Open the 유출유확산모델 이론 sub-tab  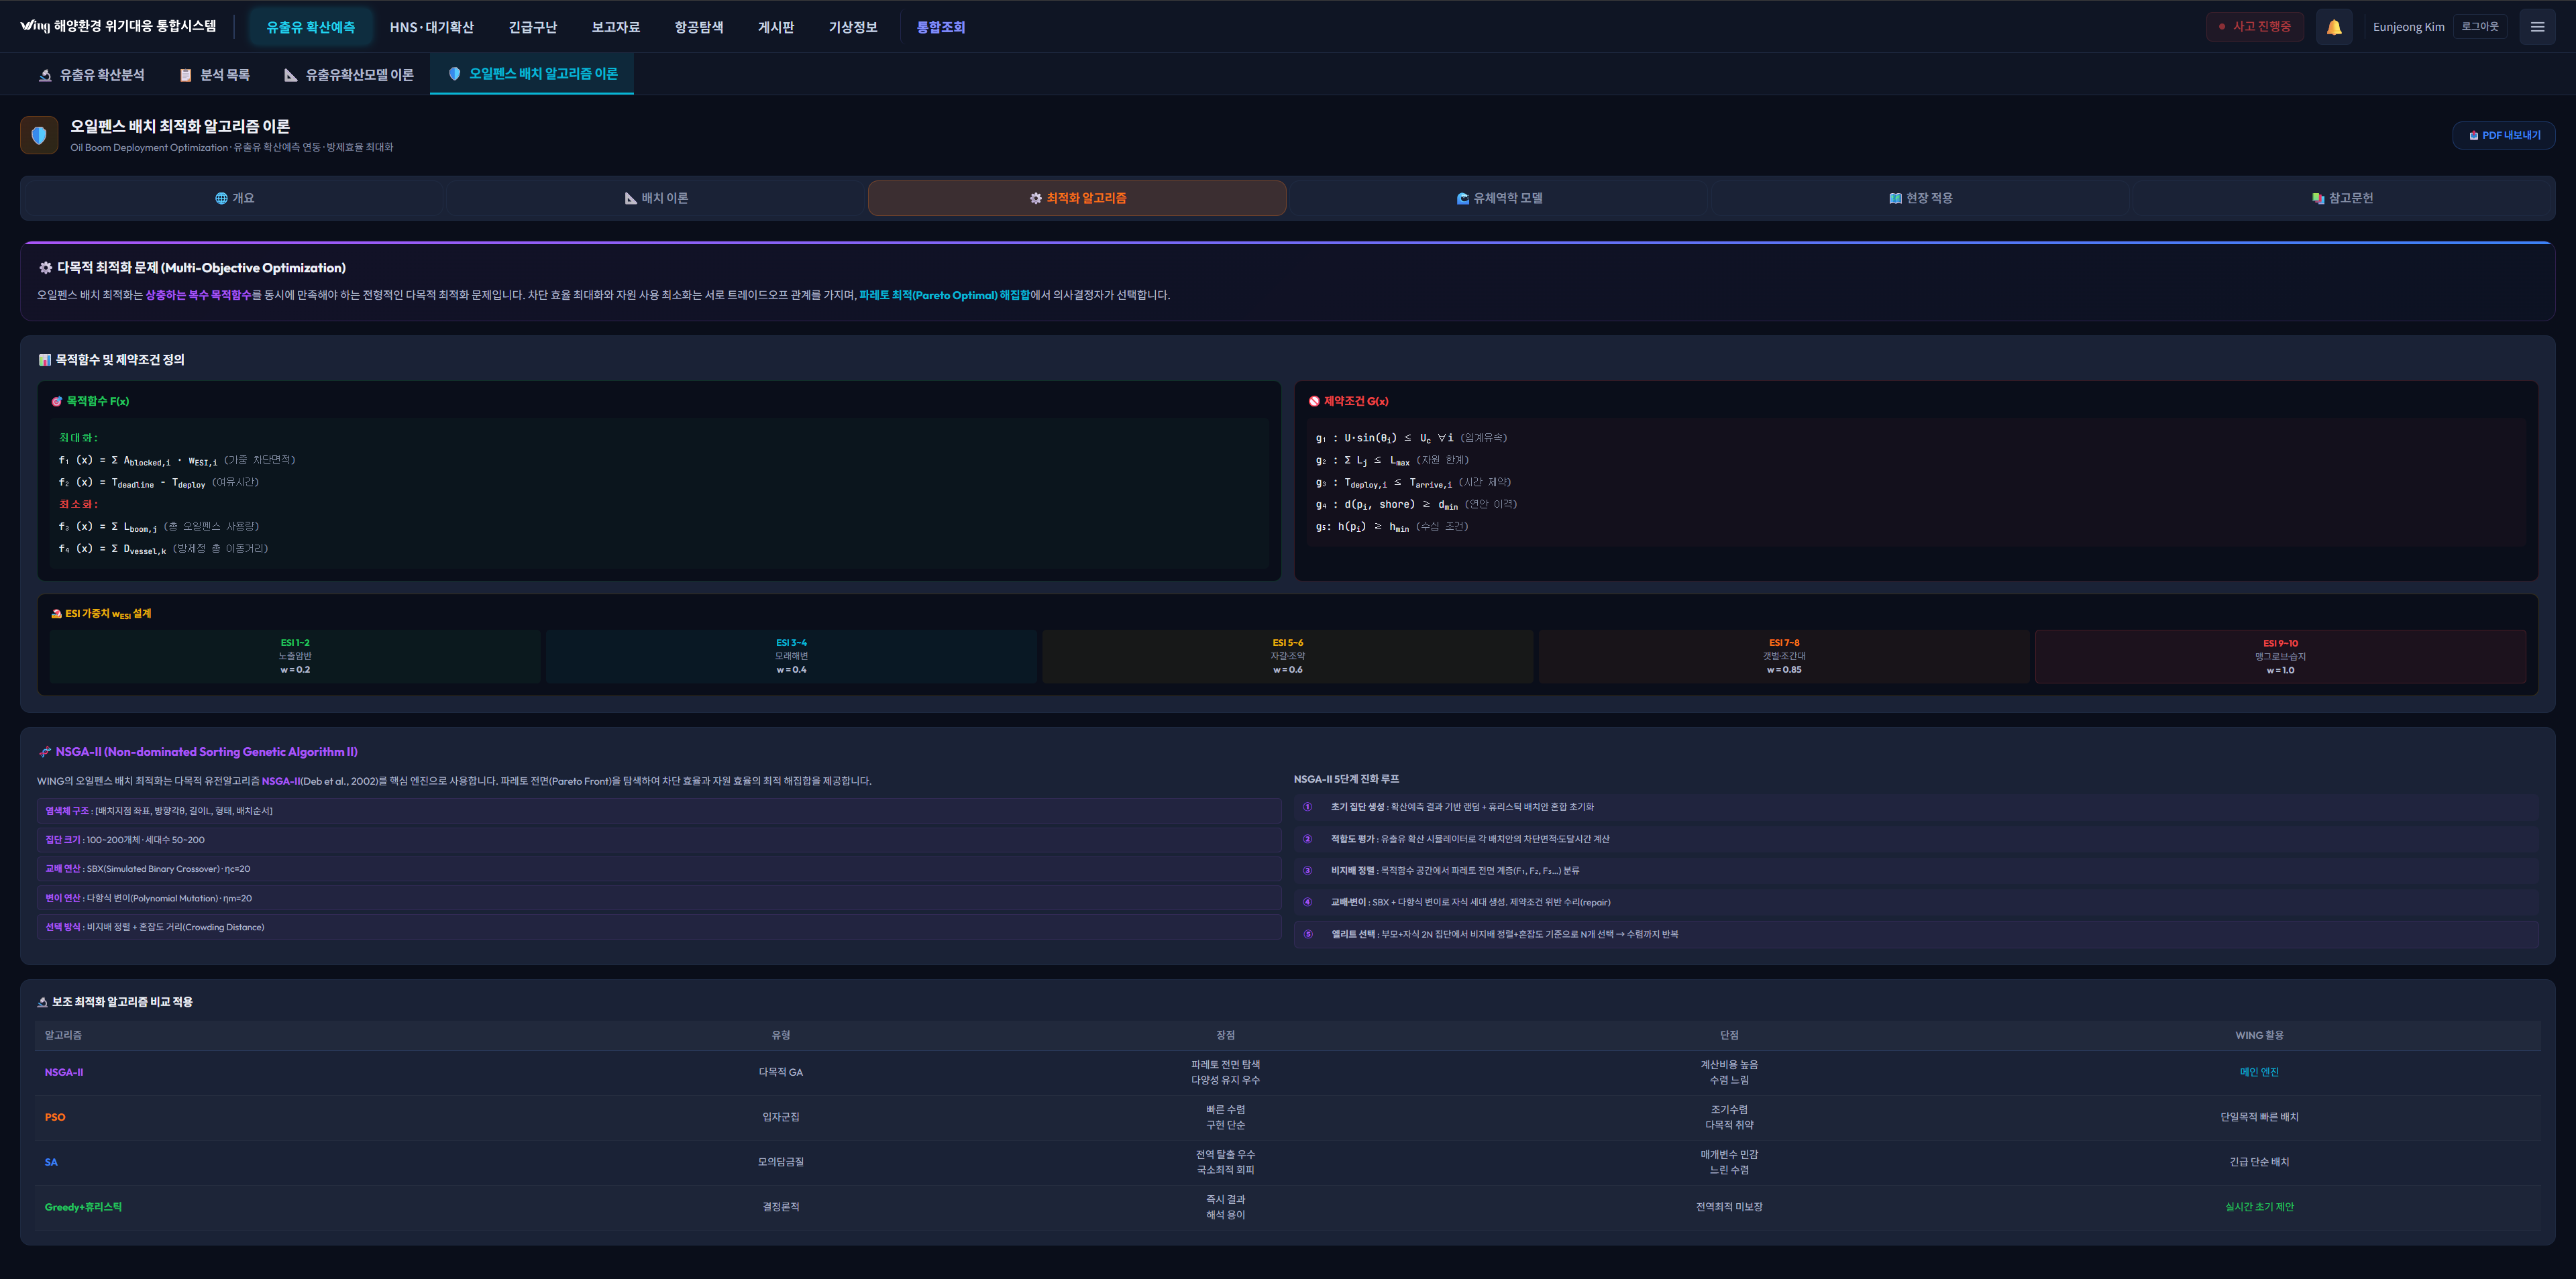[x=348, y=75]
